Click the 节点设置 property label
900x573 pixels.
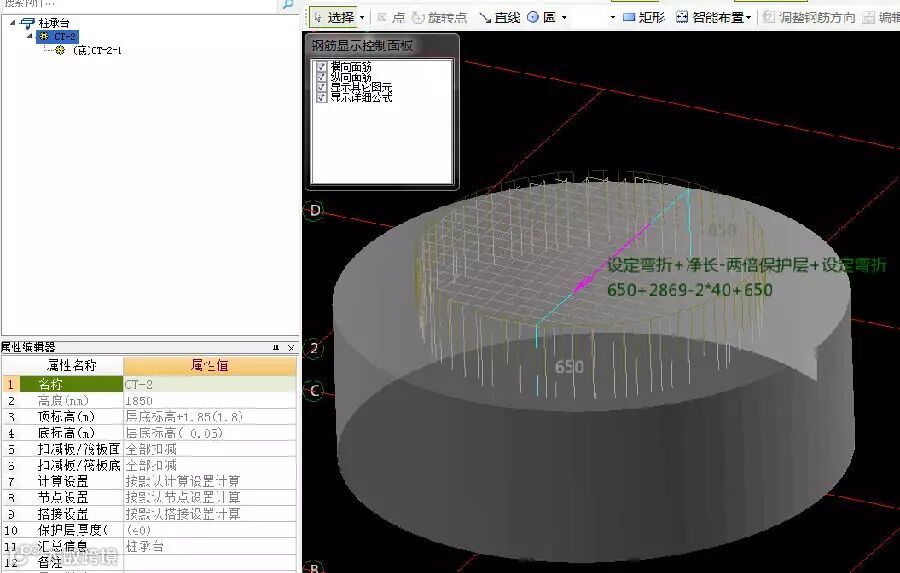71,497
